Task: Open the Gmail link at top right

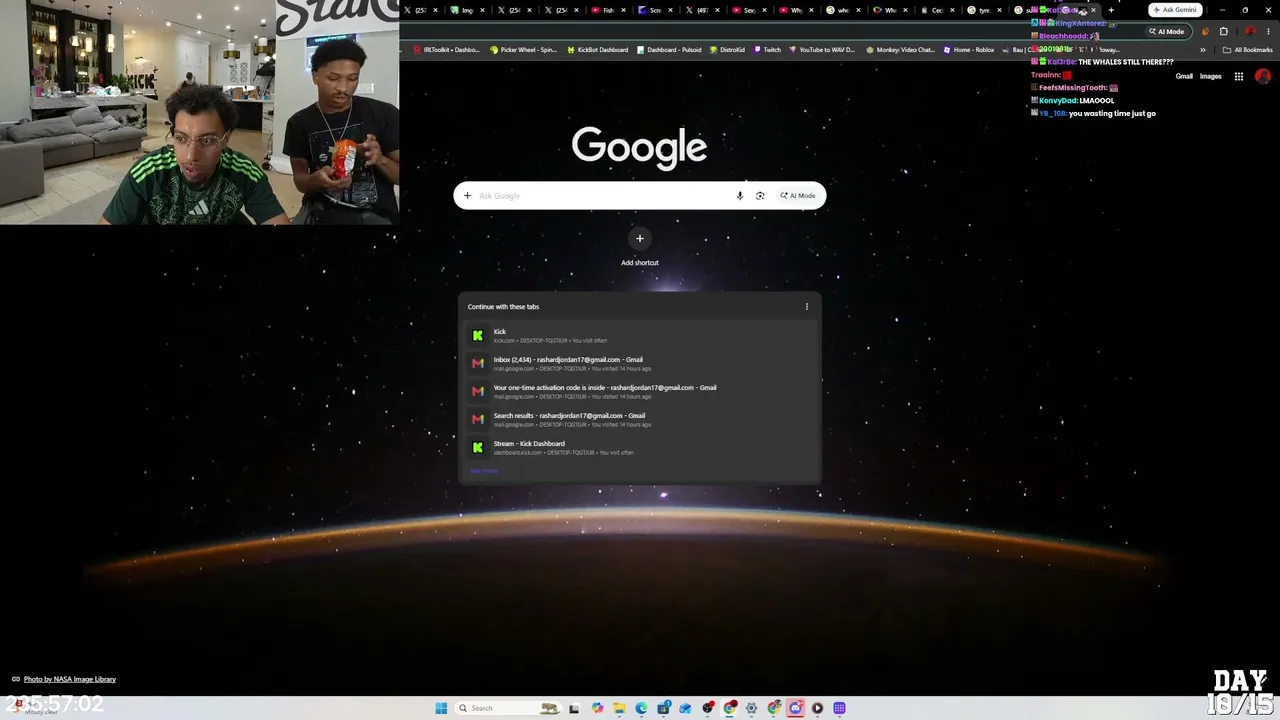Action: click(x=1184, y=76)
